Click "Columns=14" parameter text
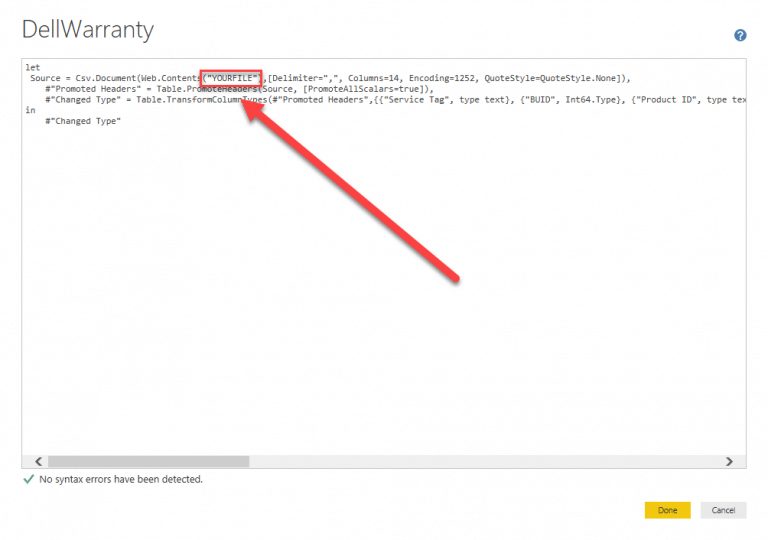Screen dimensions: 768x540 coord(373,78)
